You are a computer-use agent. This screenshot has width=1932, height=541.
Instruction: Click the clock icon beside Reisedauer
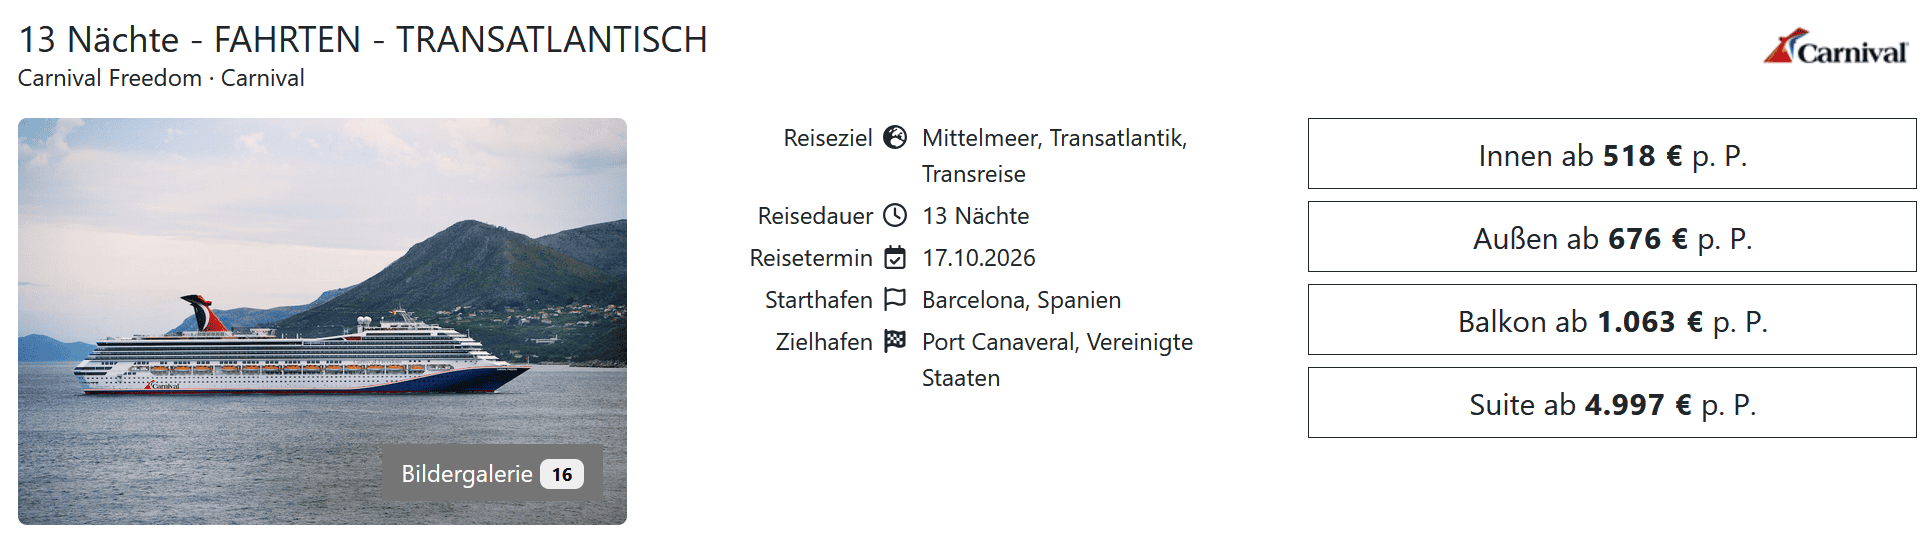895,216
